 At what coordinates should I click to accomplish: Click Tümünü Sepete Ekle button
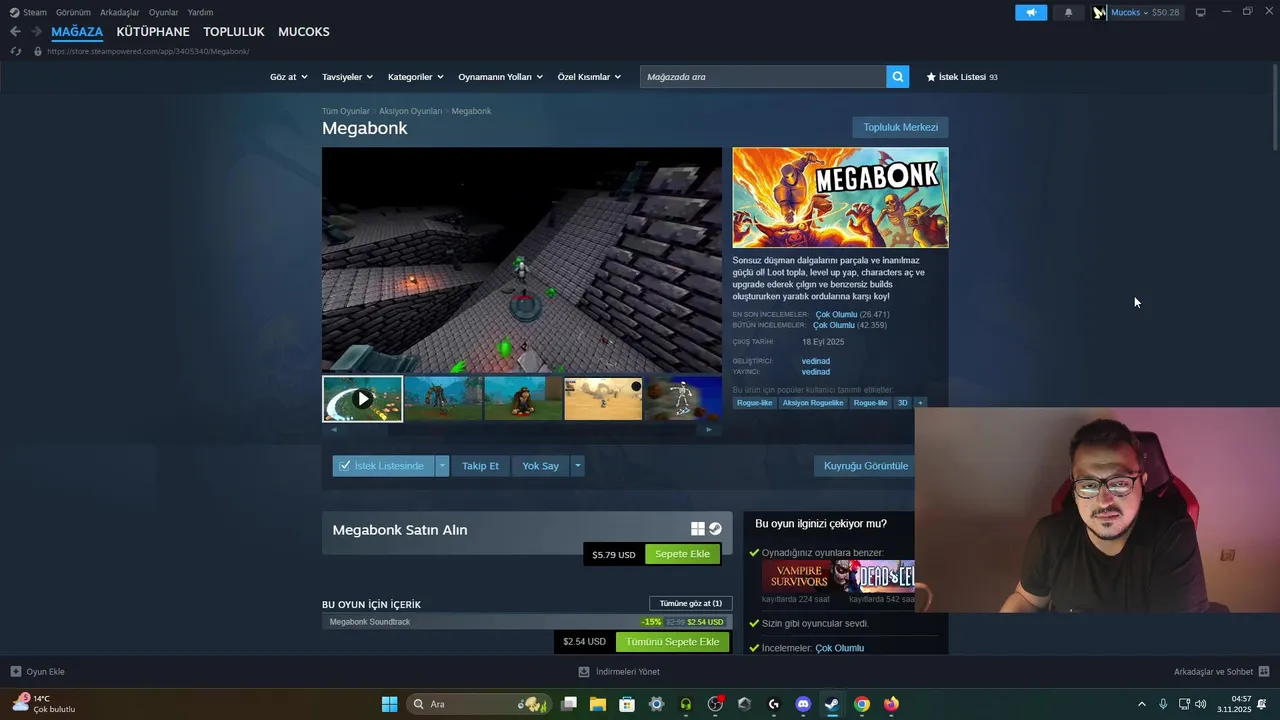pos(672,642)
